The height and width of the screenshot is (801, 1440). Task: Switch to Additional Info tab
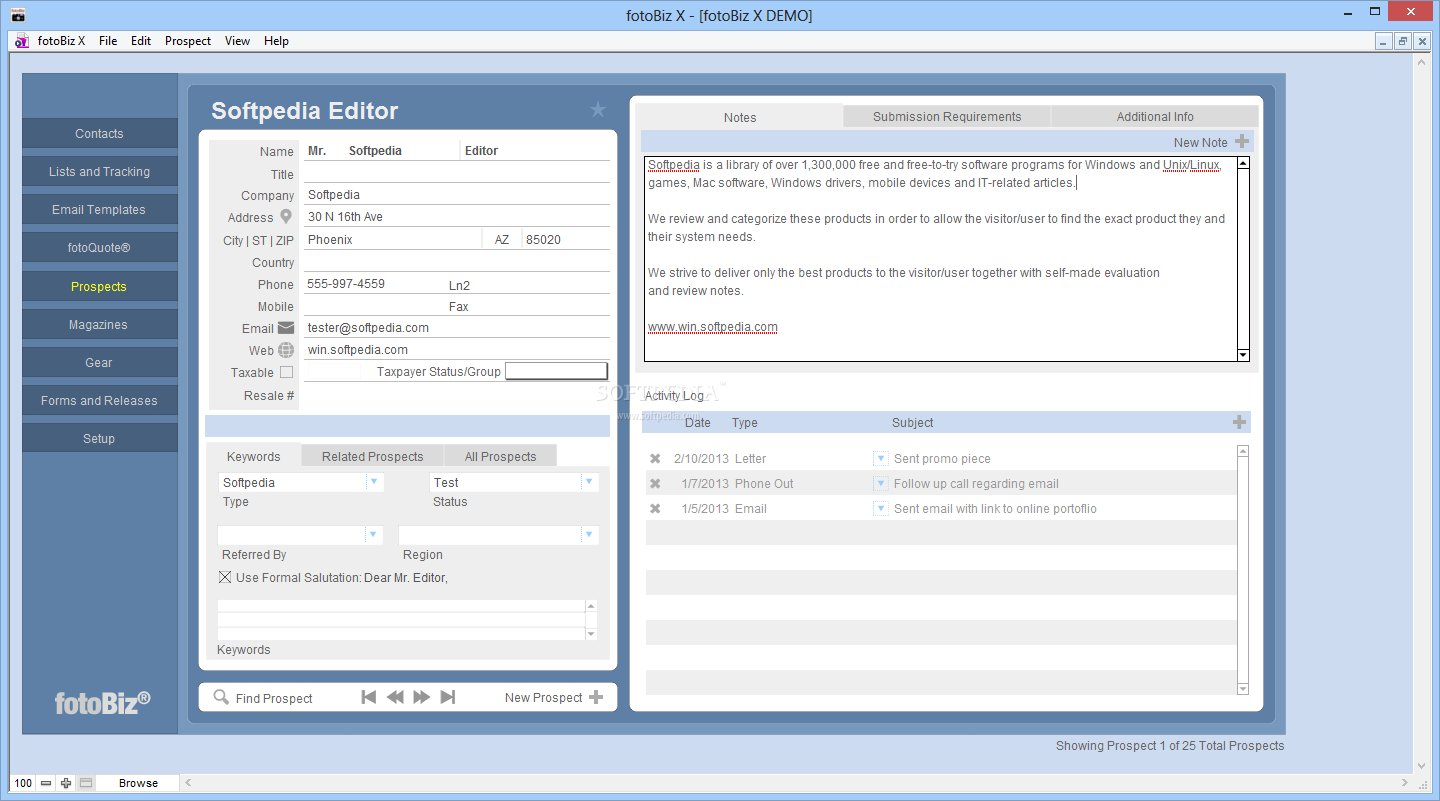[1155, 117]
